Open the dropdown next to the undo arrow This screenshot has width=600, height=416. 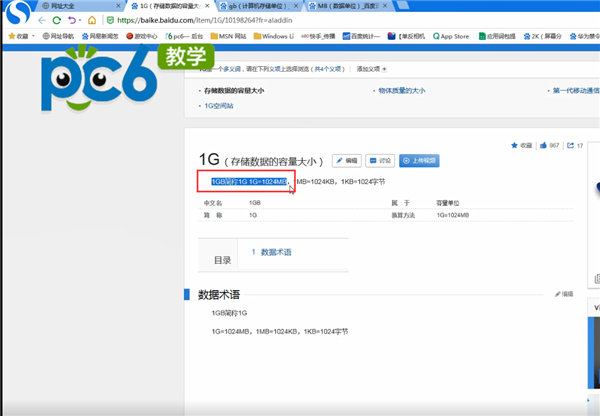[x=80, y=20]
